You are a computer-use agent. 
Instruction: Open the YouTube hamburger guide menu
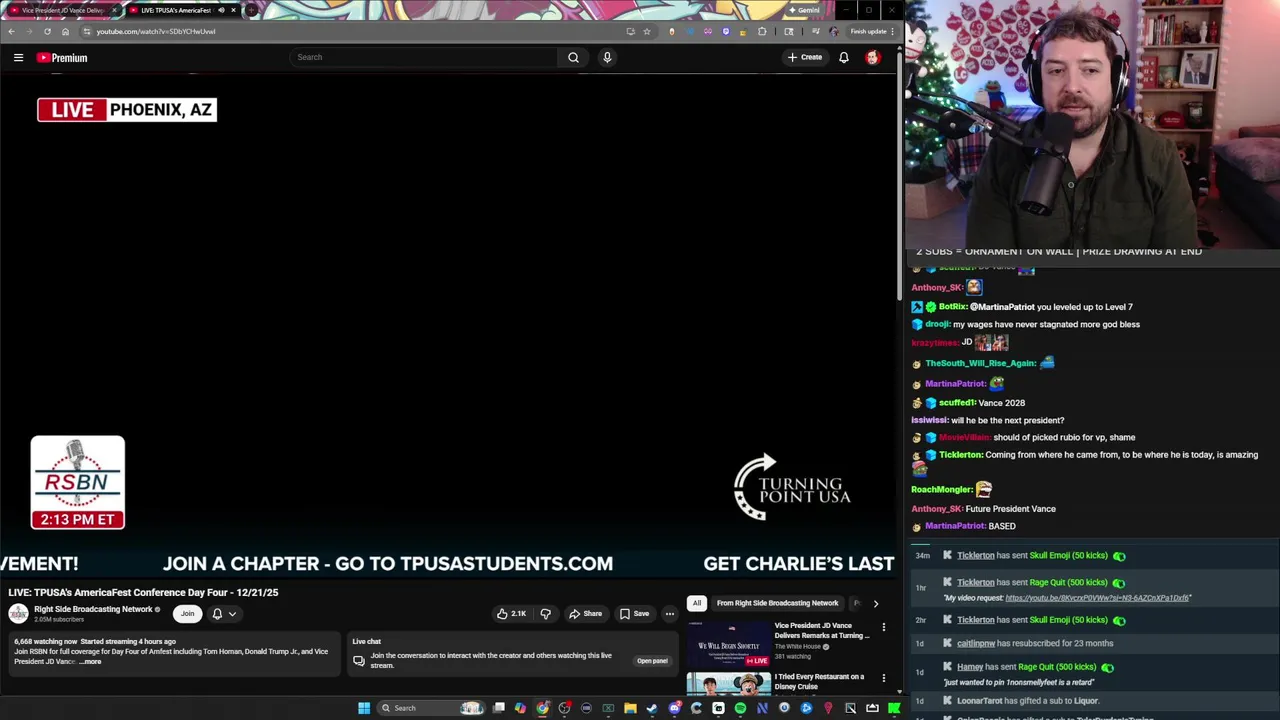tap(18, 57)
